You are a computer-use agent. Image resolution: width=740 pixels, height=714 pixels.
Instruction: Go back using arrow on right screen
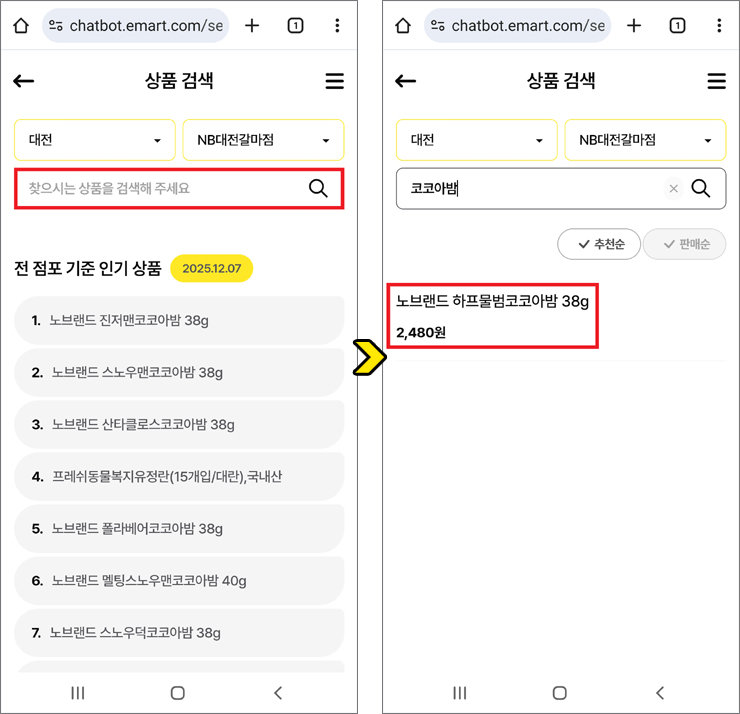(x=405, y=82)
